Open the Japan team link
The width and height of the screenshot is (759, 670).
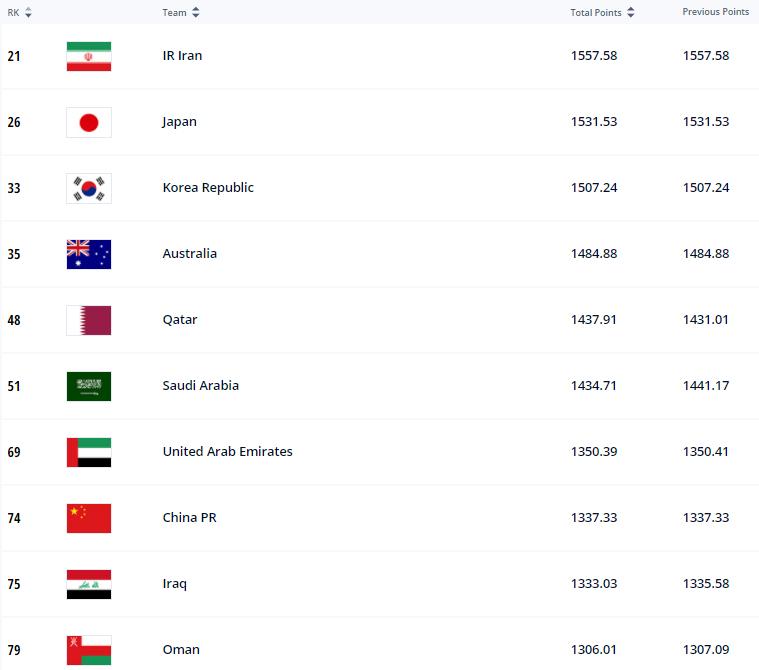pos(180,122)
